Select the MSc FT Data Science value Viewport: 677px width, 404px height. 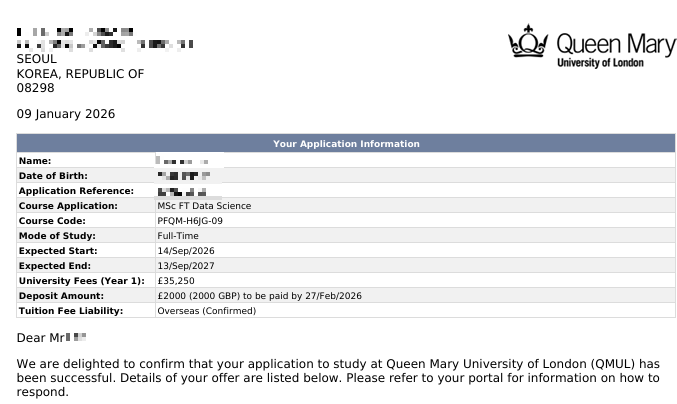click(204, 206)
